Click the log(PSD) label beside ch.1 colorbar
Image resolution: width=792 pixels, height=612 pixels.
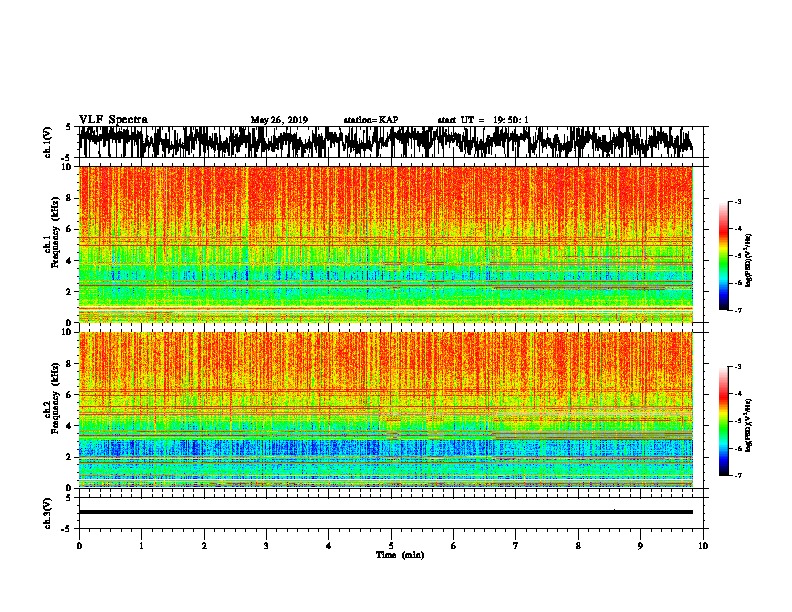748,260
